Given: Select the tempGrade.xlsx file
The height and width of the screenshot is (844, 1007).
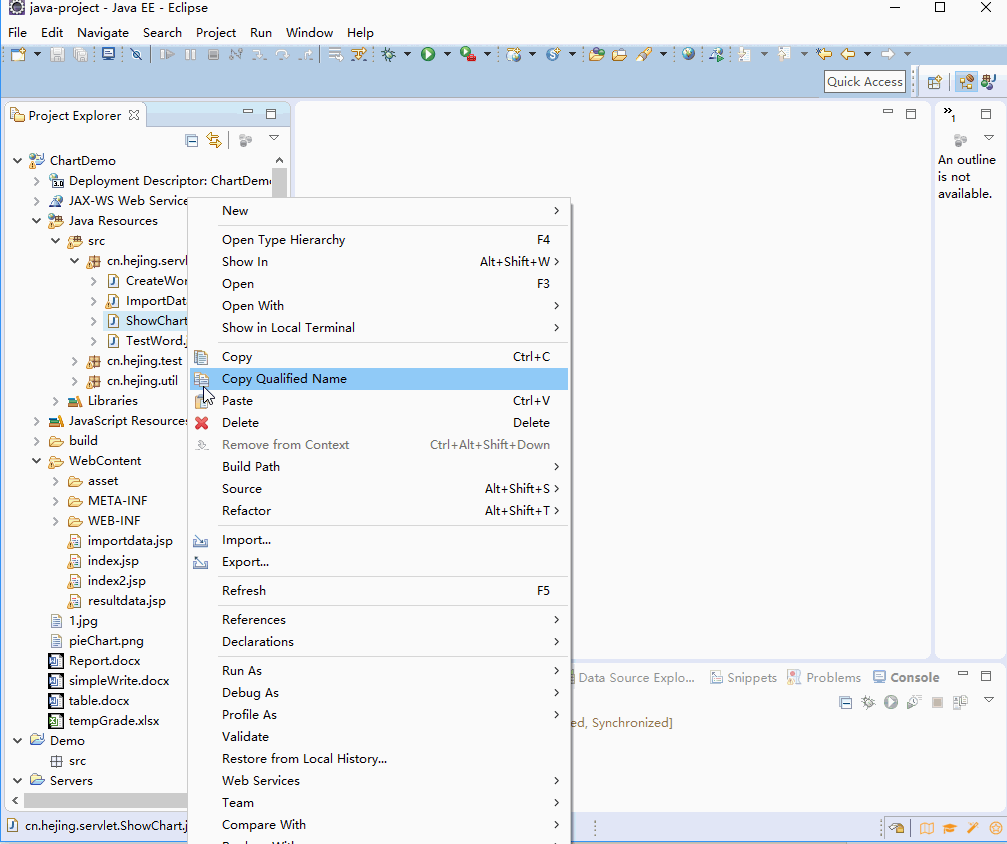Looking at the screenshot, I should [105, 721].
